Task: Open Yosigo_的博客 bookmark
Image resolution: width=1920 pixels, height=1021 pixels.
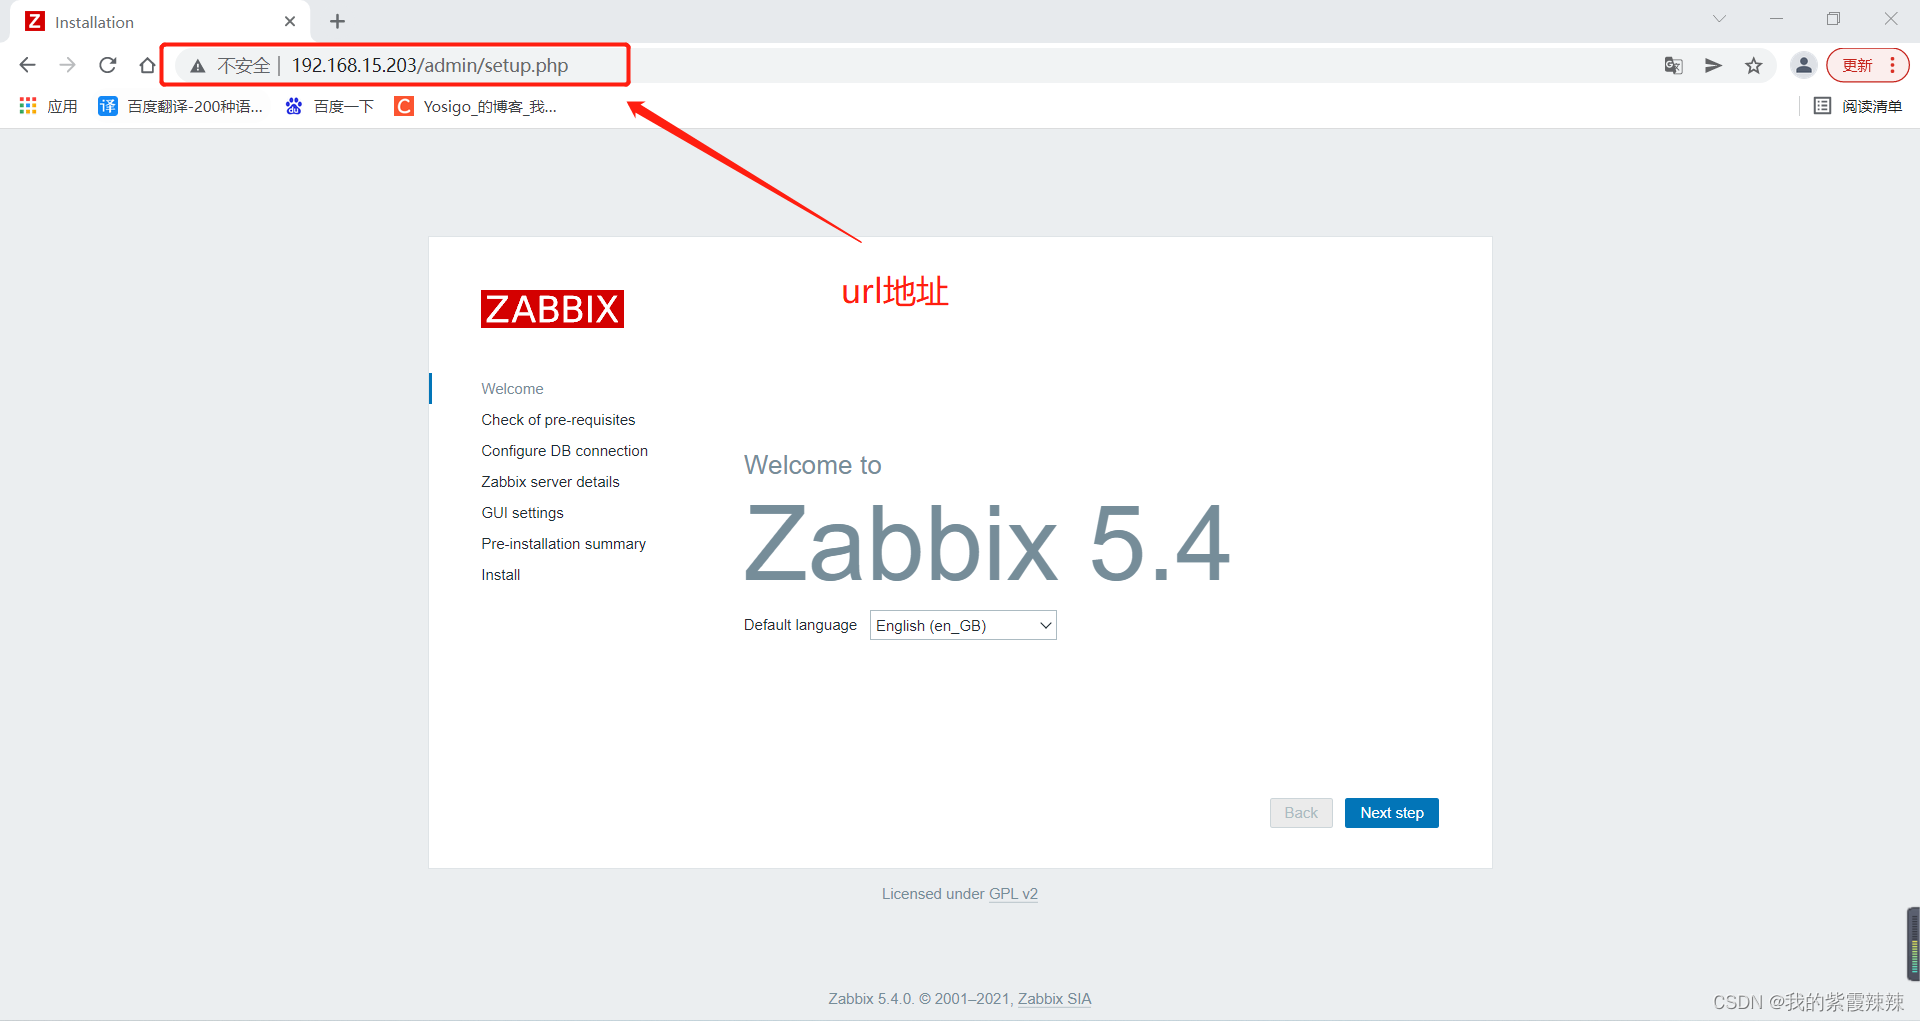Action: 476,106
